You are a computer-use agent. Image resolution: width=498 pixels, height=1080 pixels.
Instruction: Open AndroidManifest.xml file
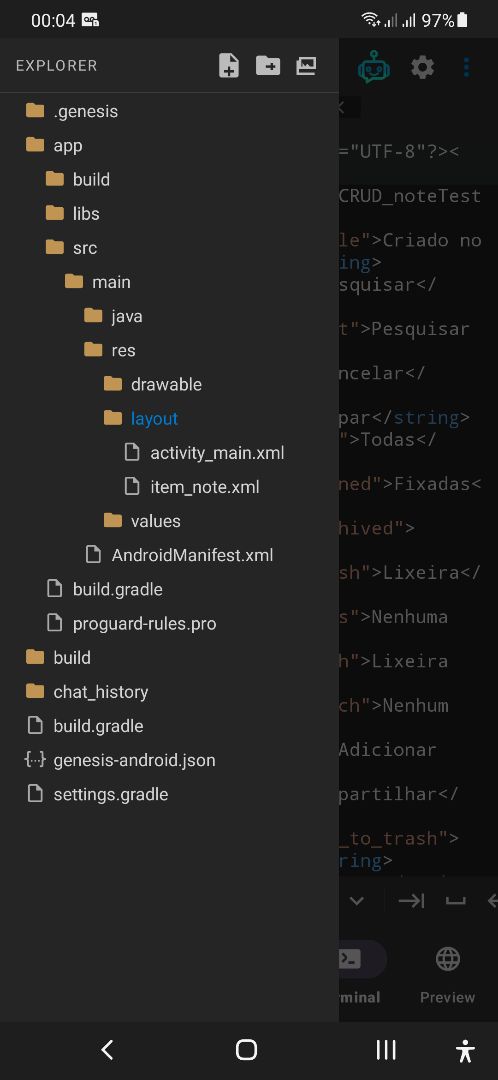(169, 555)
